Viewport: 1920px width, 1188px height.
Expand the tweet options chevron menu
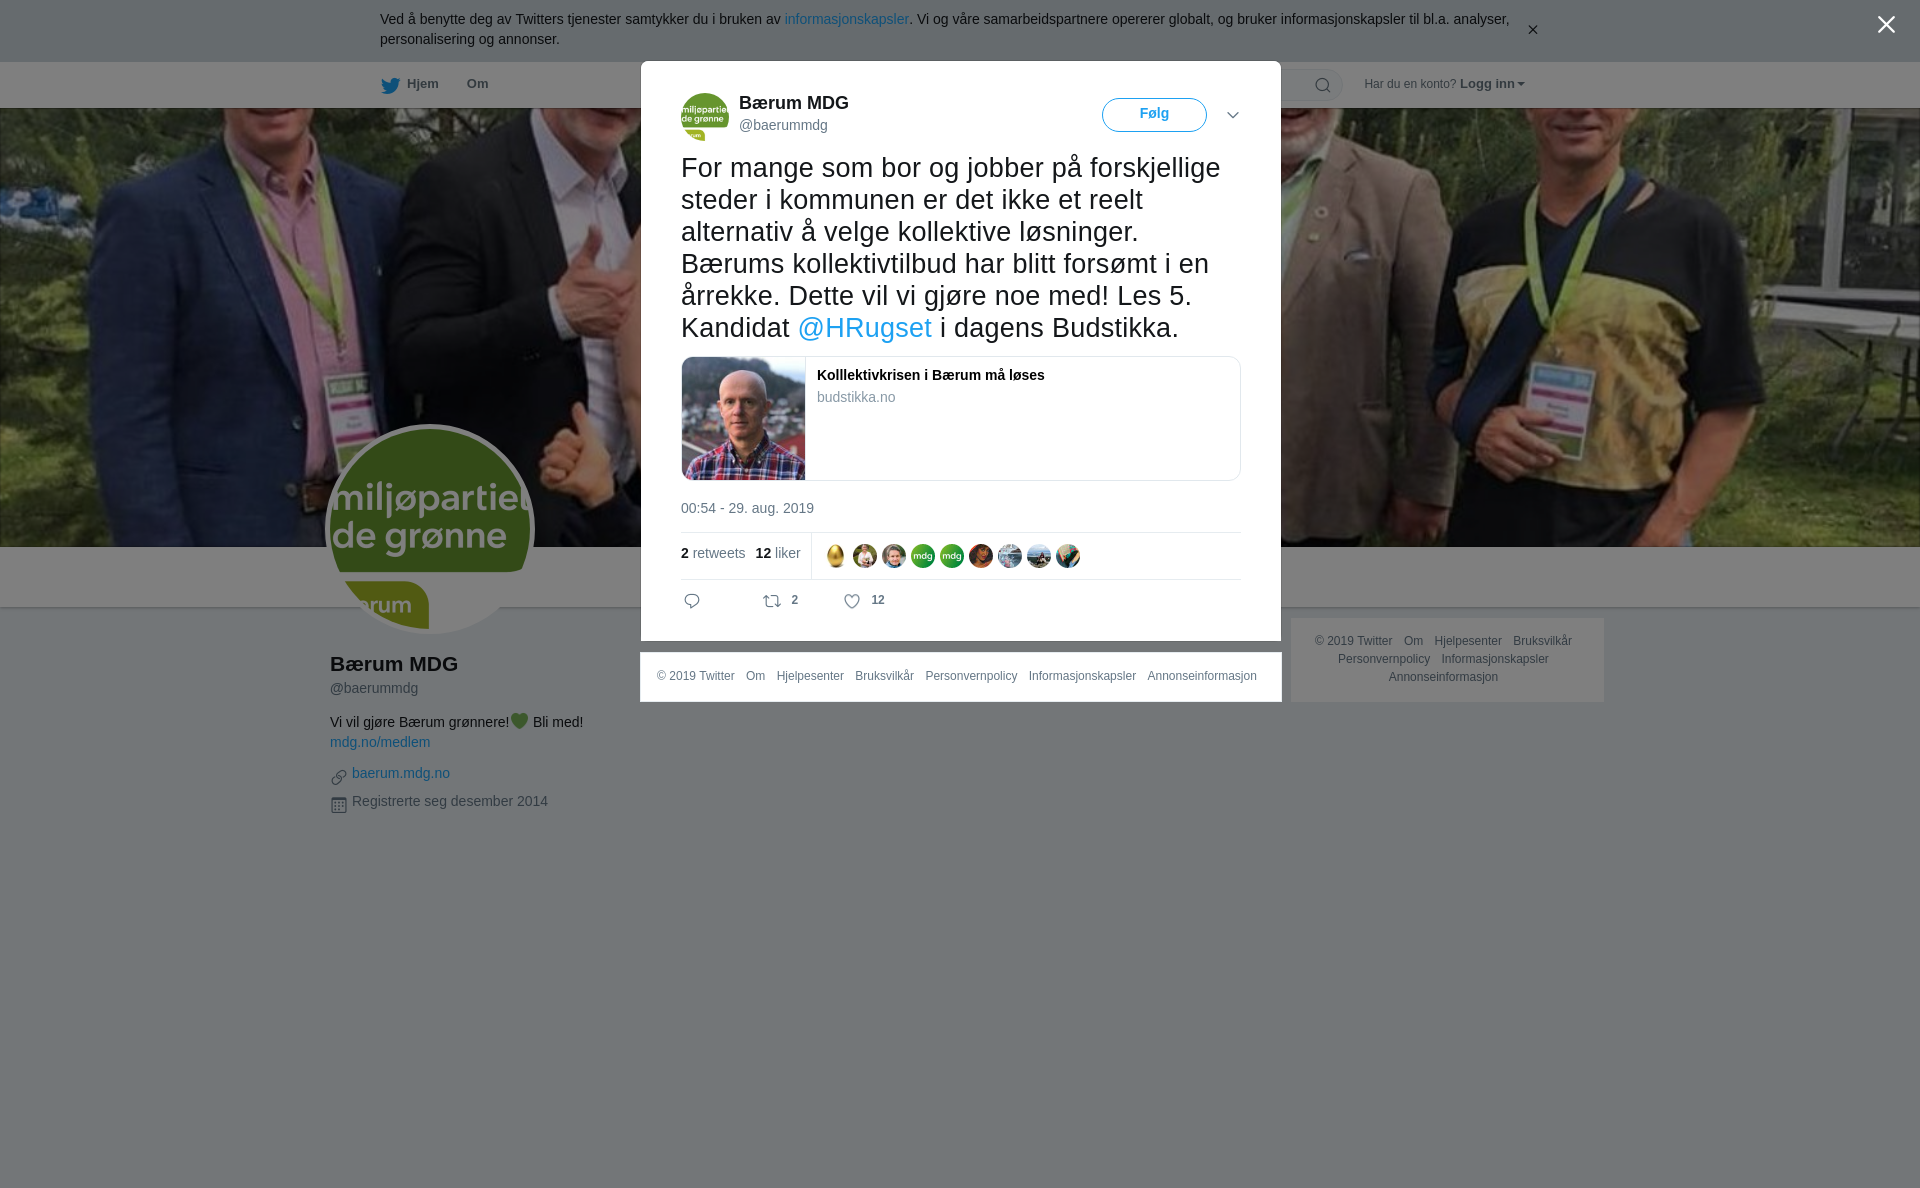click(1233, 115)
